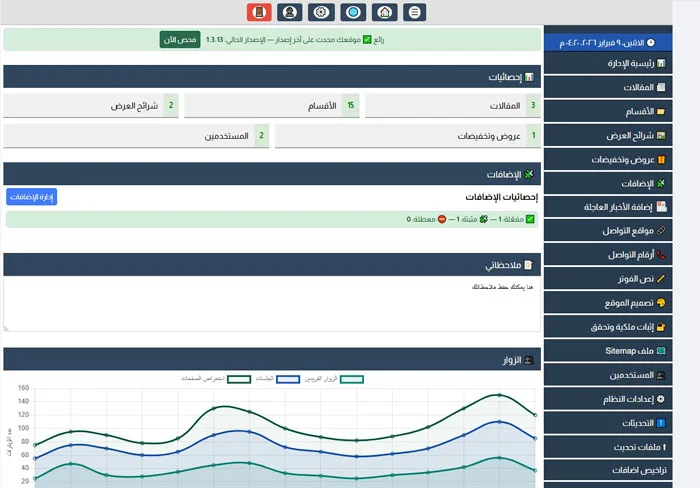700x488 pixels.
Task: Open الأقسام in the sidebar menu
Action: (x=621, y=111)
